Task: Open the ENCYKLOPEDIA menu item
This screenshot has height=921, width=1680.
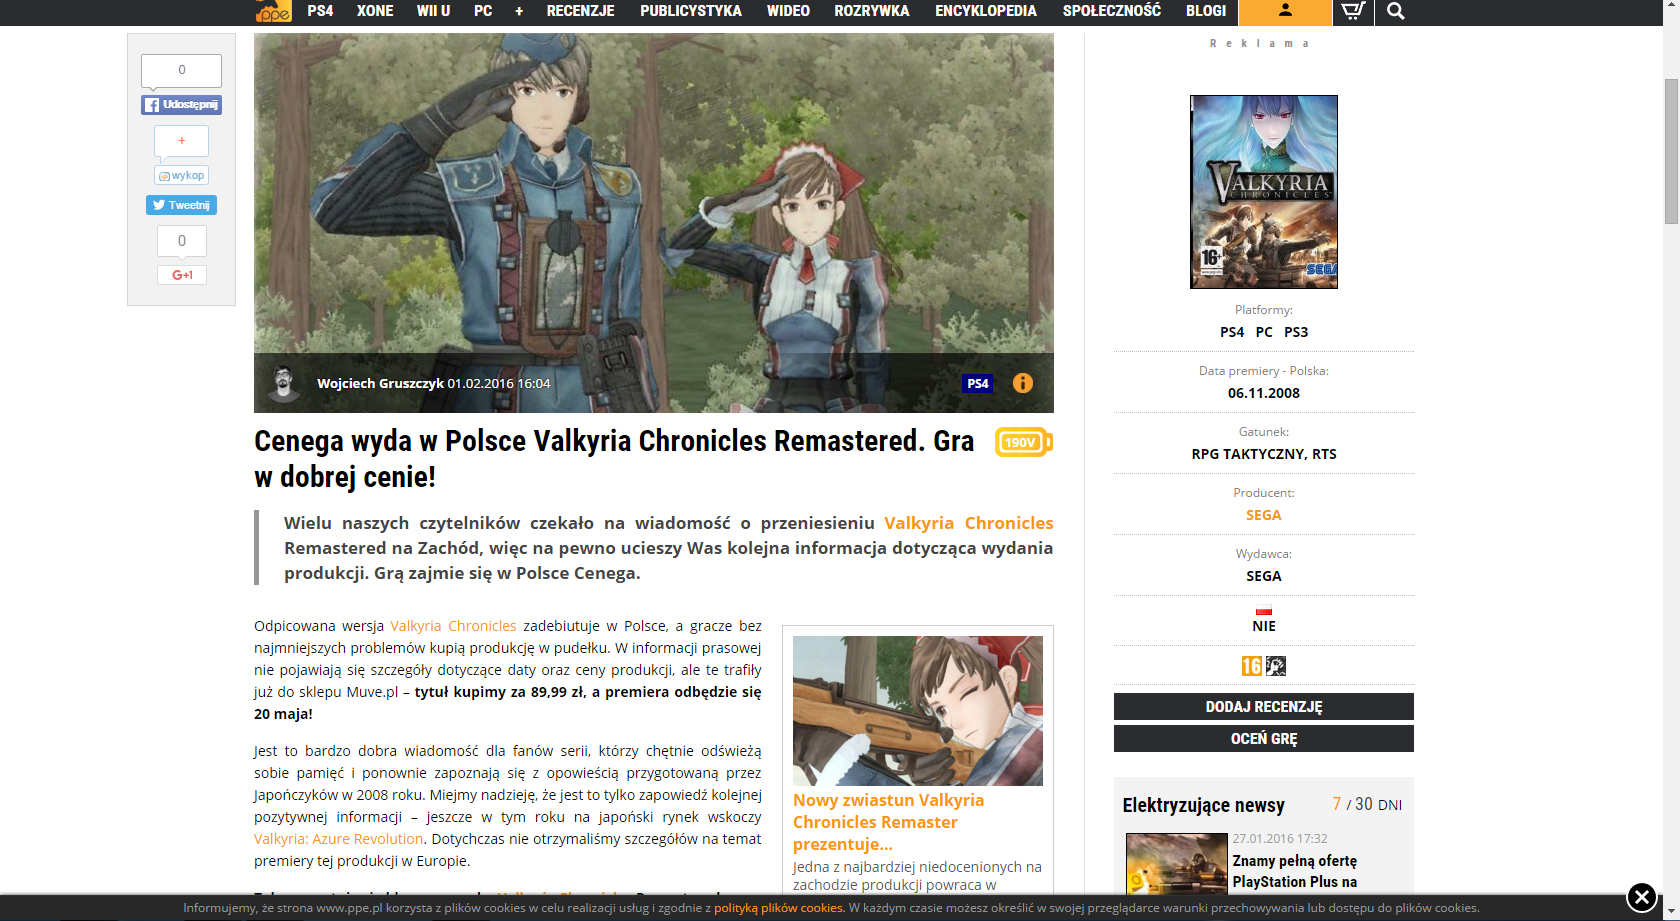Action: (x=985, y=11)
